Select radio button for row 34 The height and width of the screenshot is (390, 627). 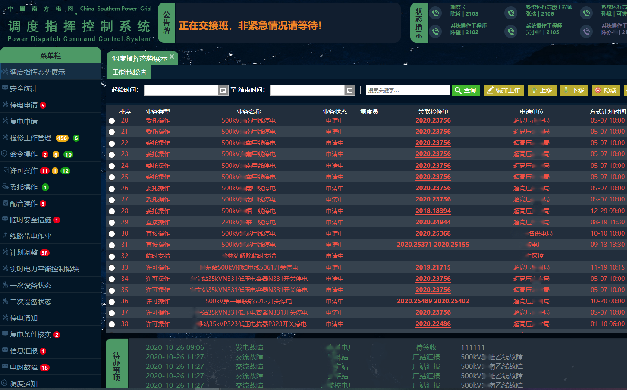[x=112, y=279]
